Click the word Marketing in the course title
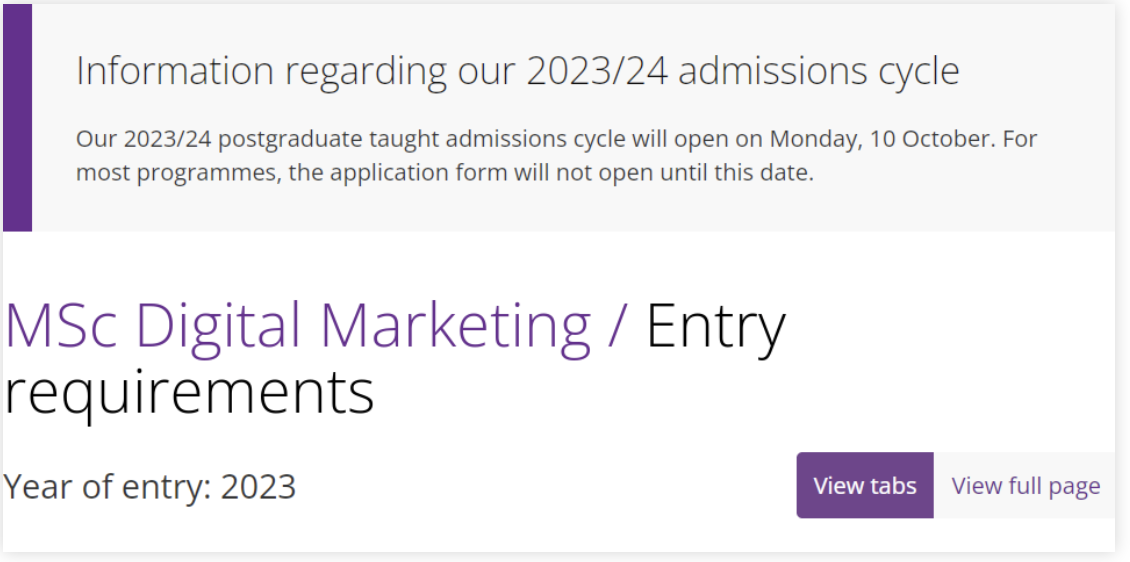 click(456, 326)
